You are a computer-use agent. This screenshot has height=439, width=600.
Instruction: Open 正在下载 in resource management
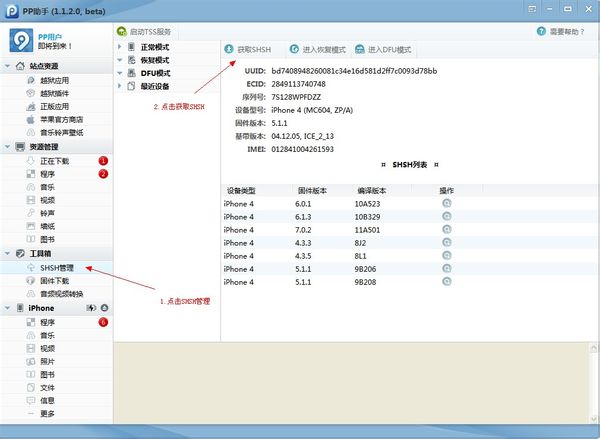pyautogui.click(x=55, y=160)
